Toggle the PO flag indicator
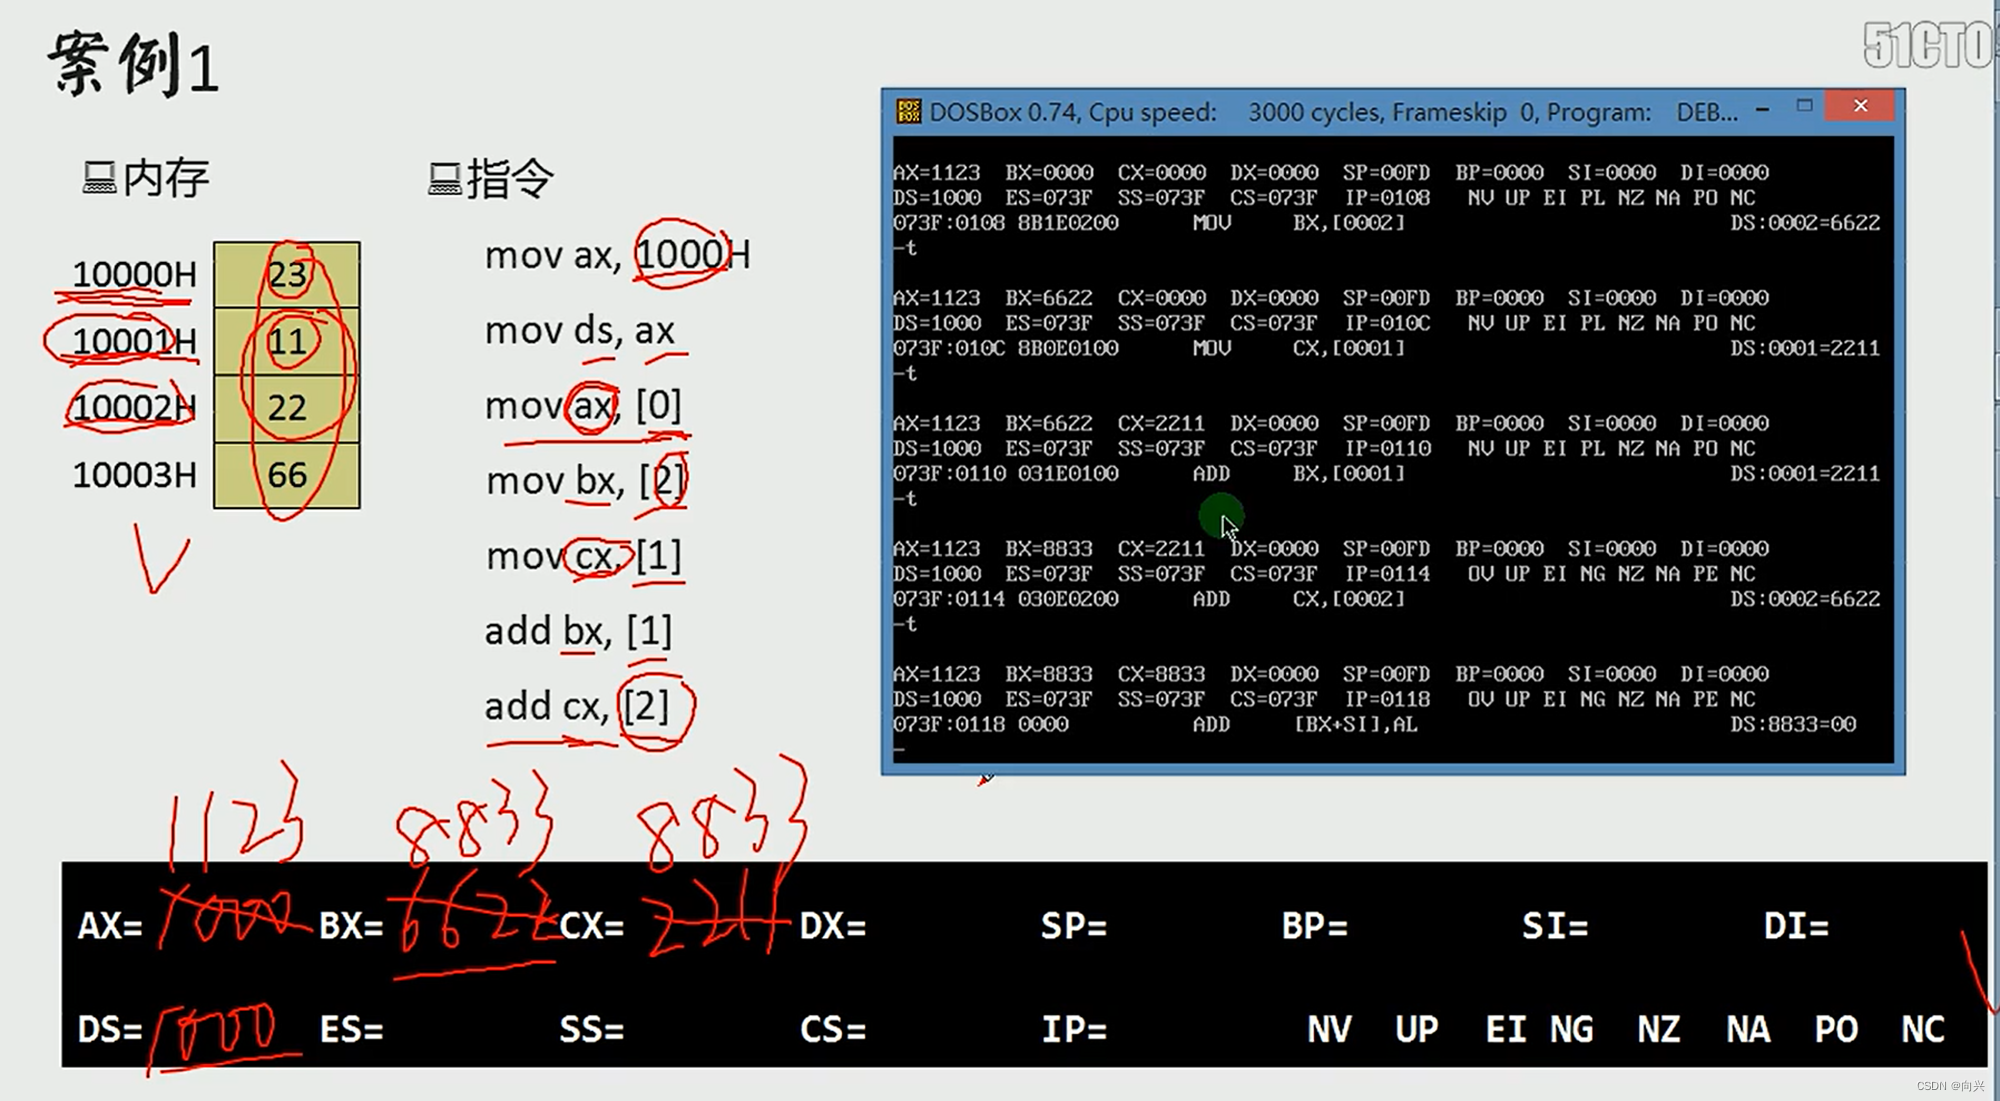This screenshot has width=2000, height=1101. point(1836,1029)
